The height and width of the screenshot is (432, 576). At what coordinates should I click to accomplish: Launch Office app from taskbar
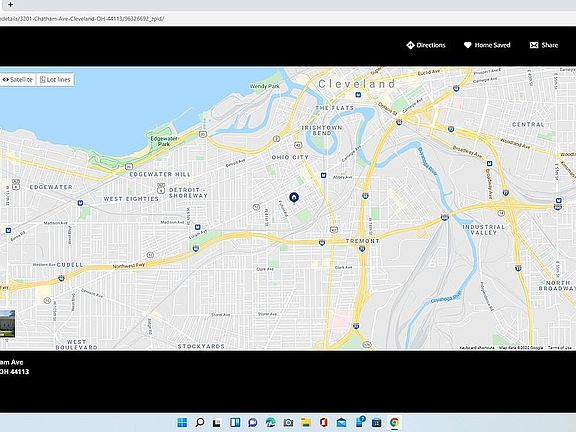pyautogui.click(x=323, y=422)
